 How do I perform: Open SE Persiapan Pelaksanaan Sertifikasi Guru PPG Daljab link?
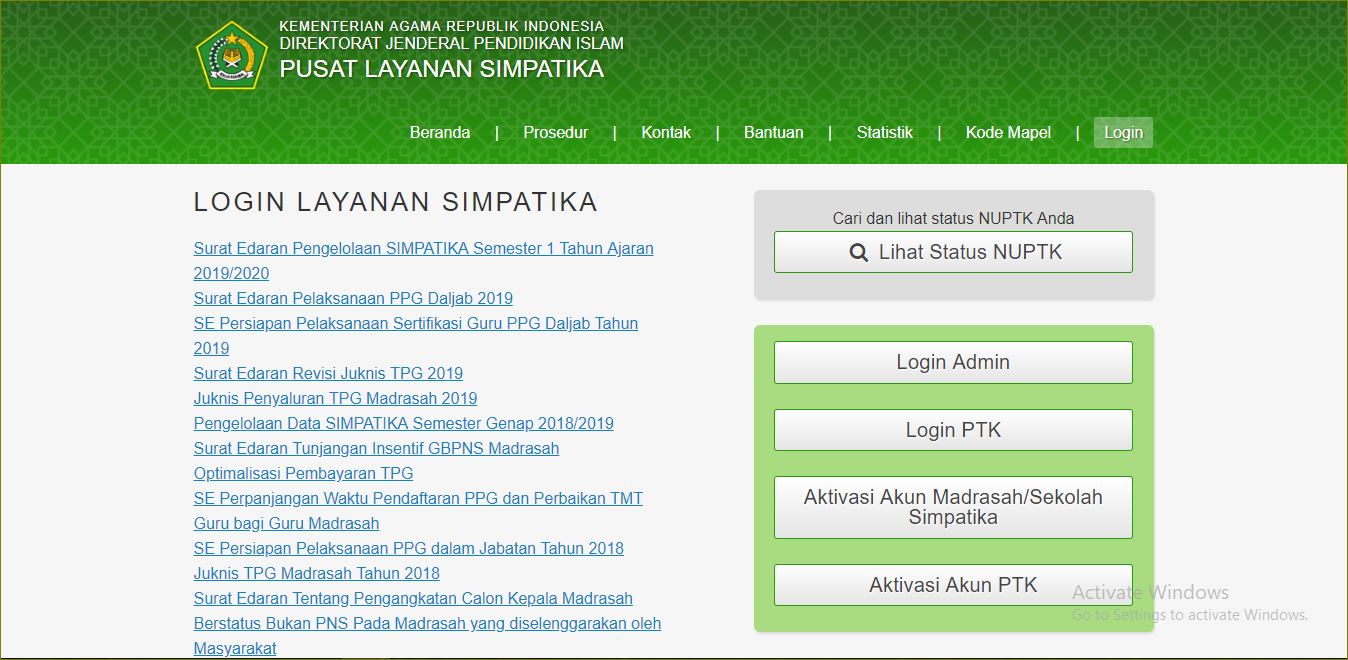[x=415, y=336]
